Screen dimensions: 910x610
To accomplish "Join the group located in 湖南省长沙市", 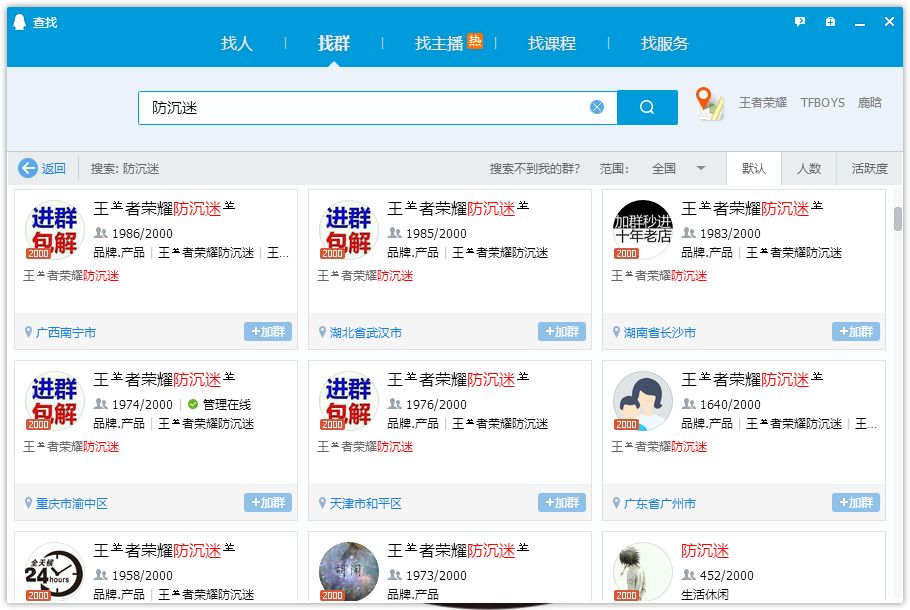I will (856, 331).
